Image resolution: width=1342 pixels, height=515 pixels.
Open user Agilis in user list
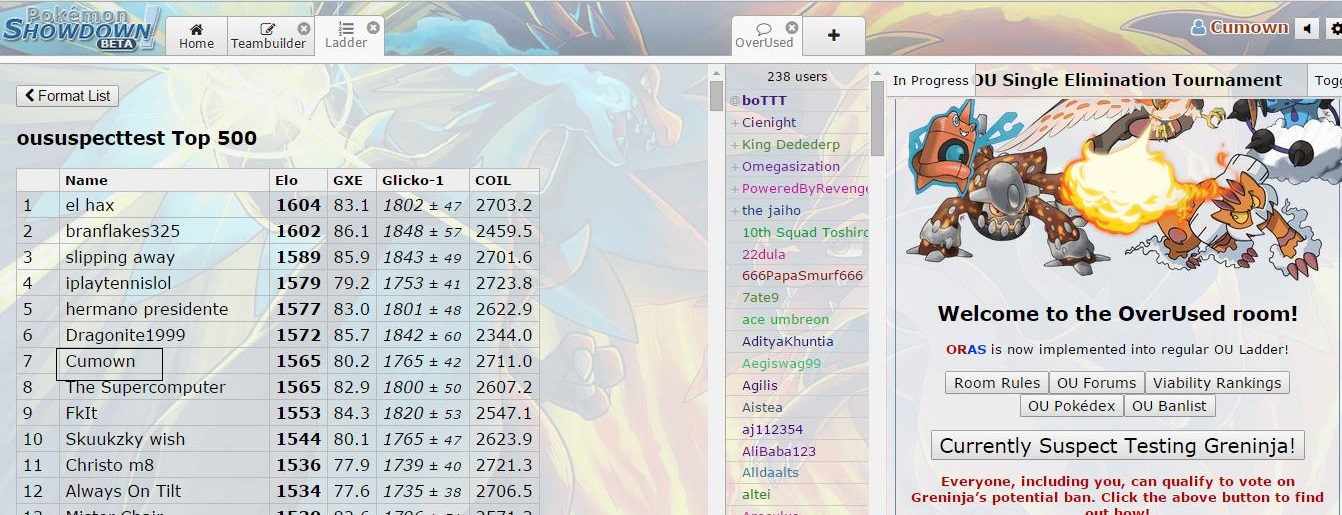coord(760,386)
